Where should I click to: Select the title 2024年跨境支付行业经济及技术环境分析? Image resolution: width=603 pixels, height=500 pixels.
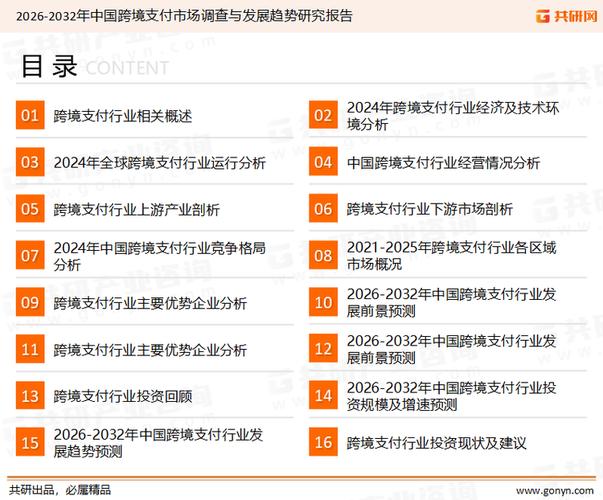click(453, 116)
